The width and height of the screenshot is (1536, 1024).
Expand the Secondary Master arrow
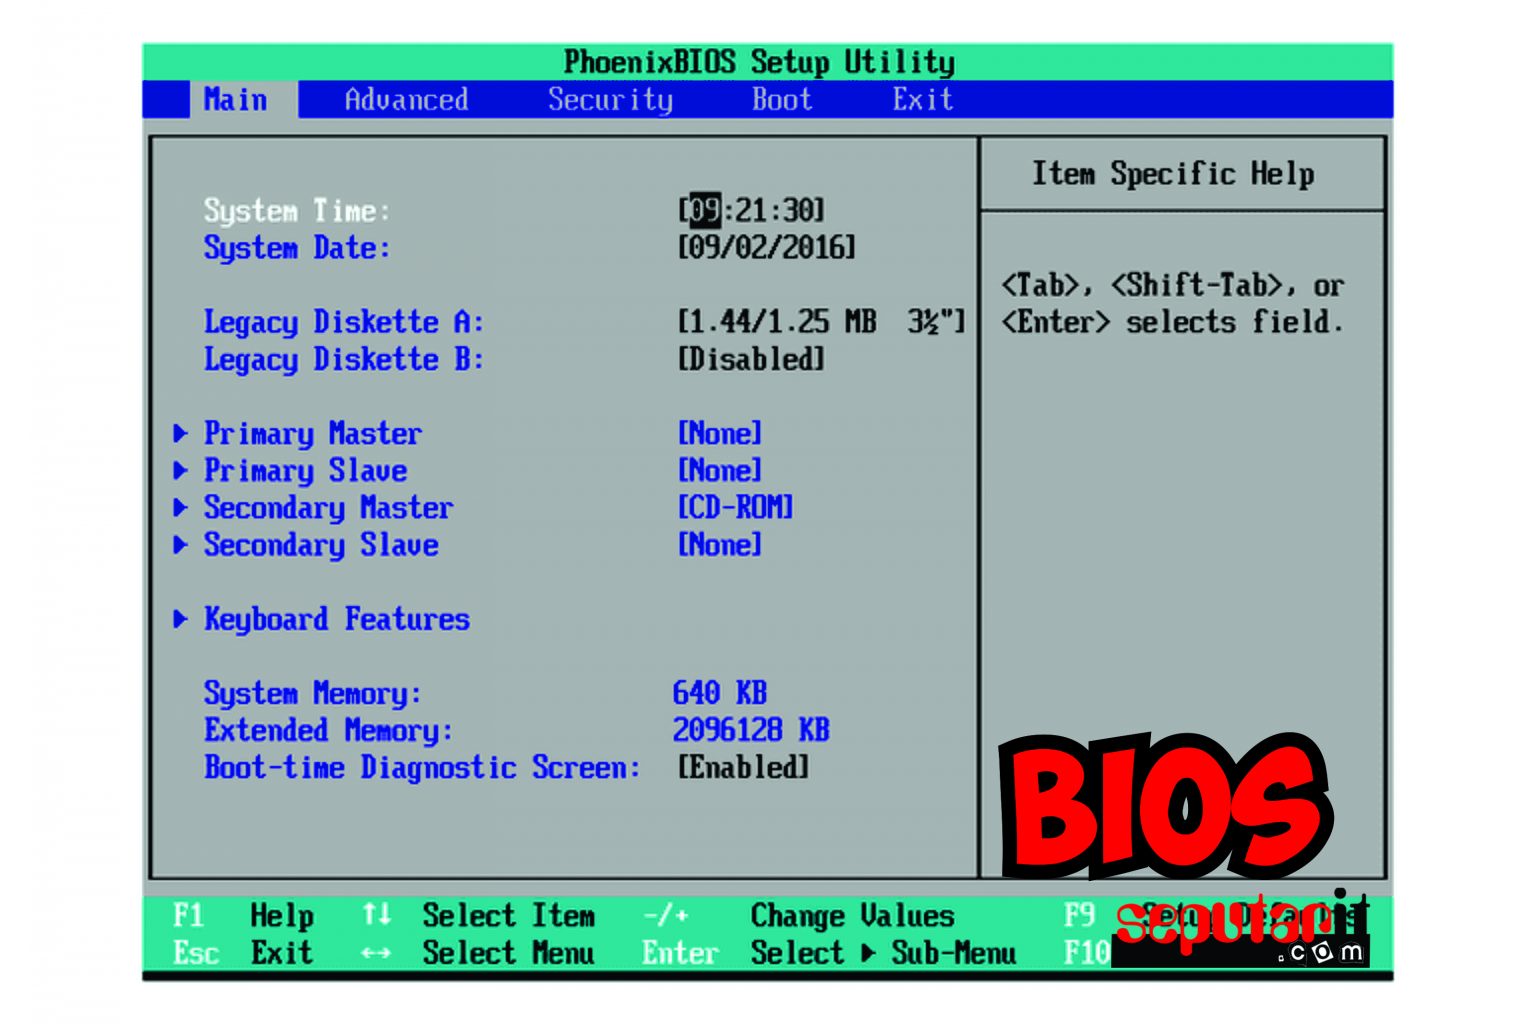click(181, 507)
